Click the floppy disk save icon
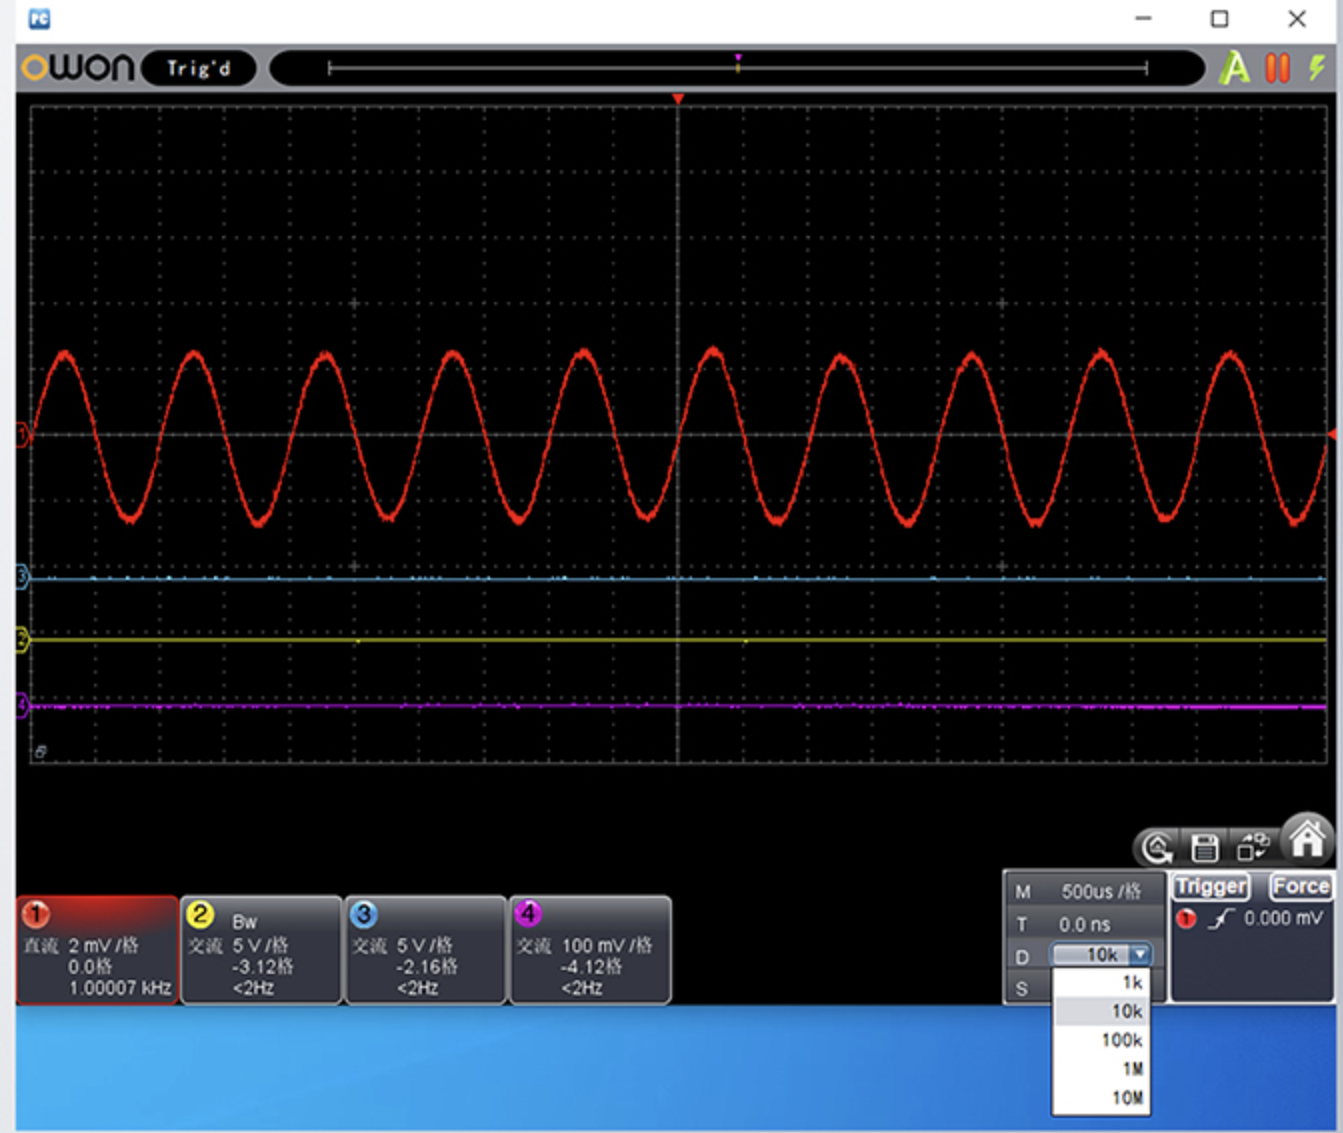This screenshot has width=1343, height=1133. [1204, 848]
